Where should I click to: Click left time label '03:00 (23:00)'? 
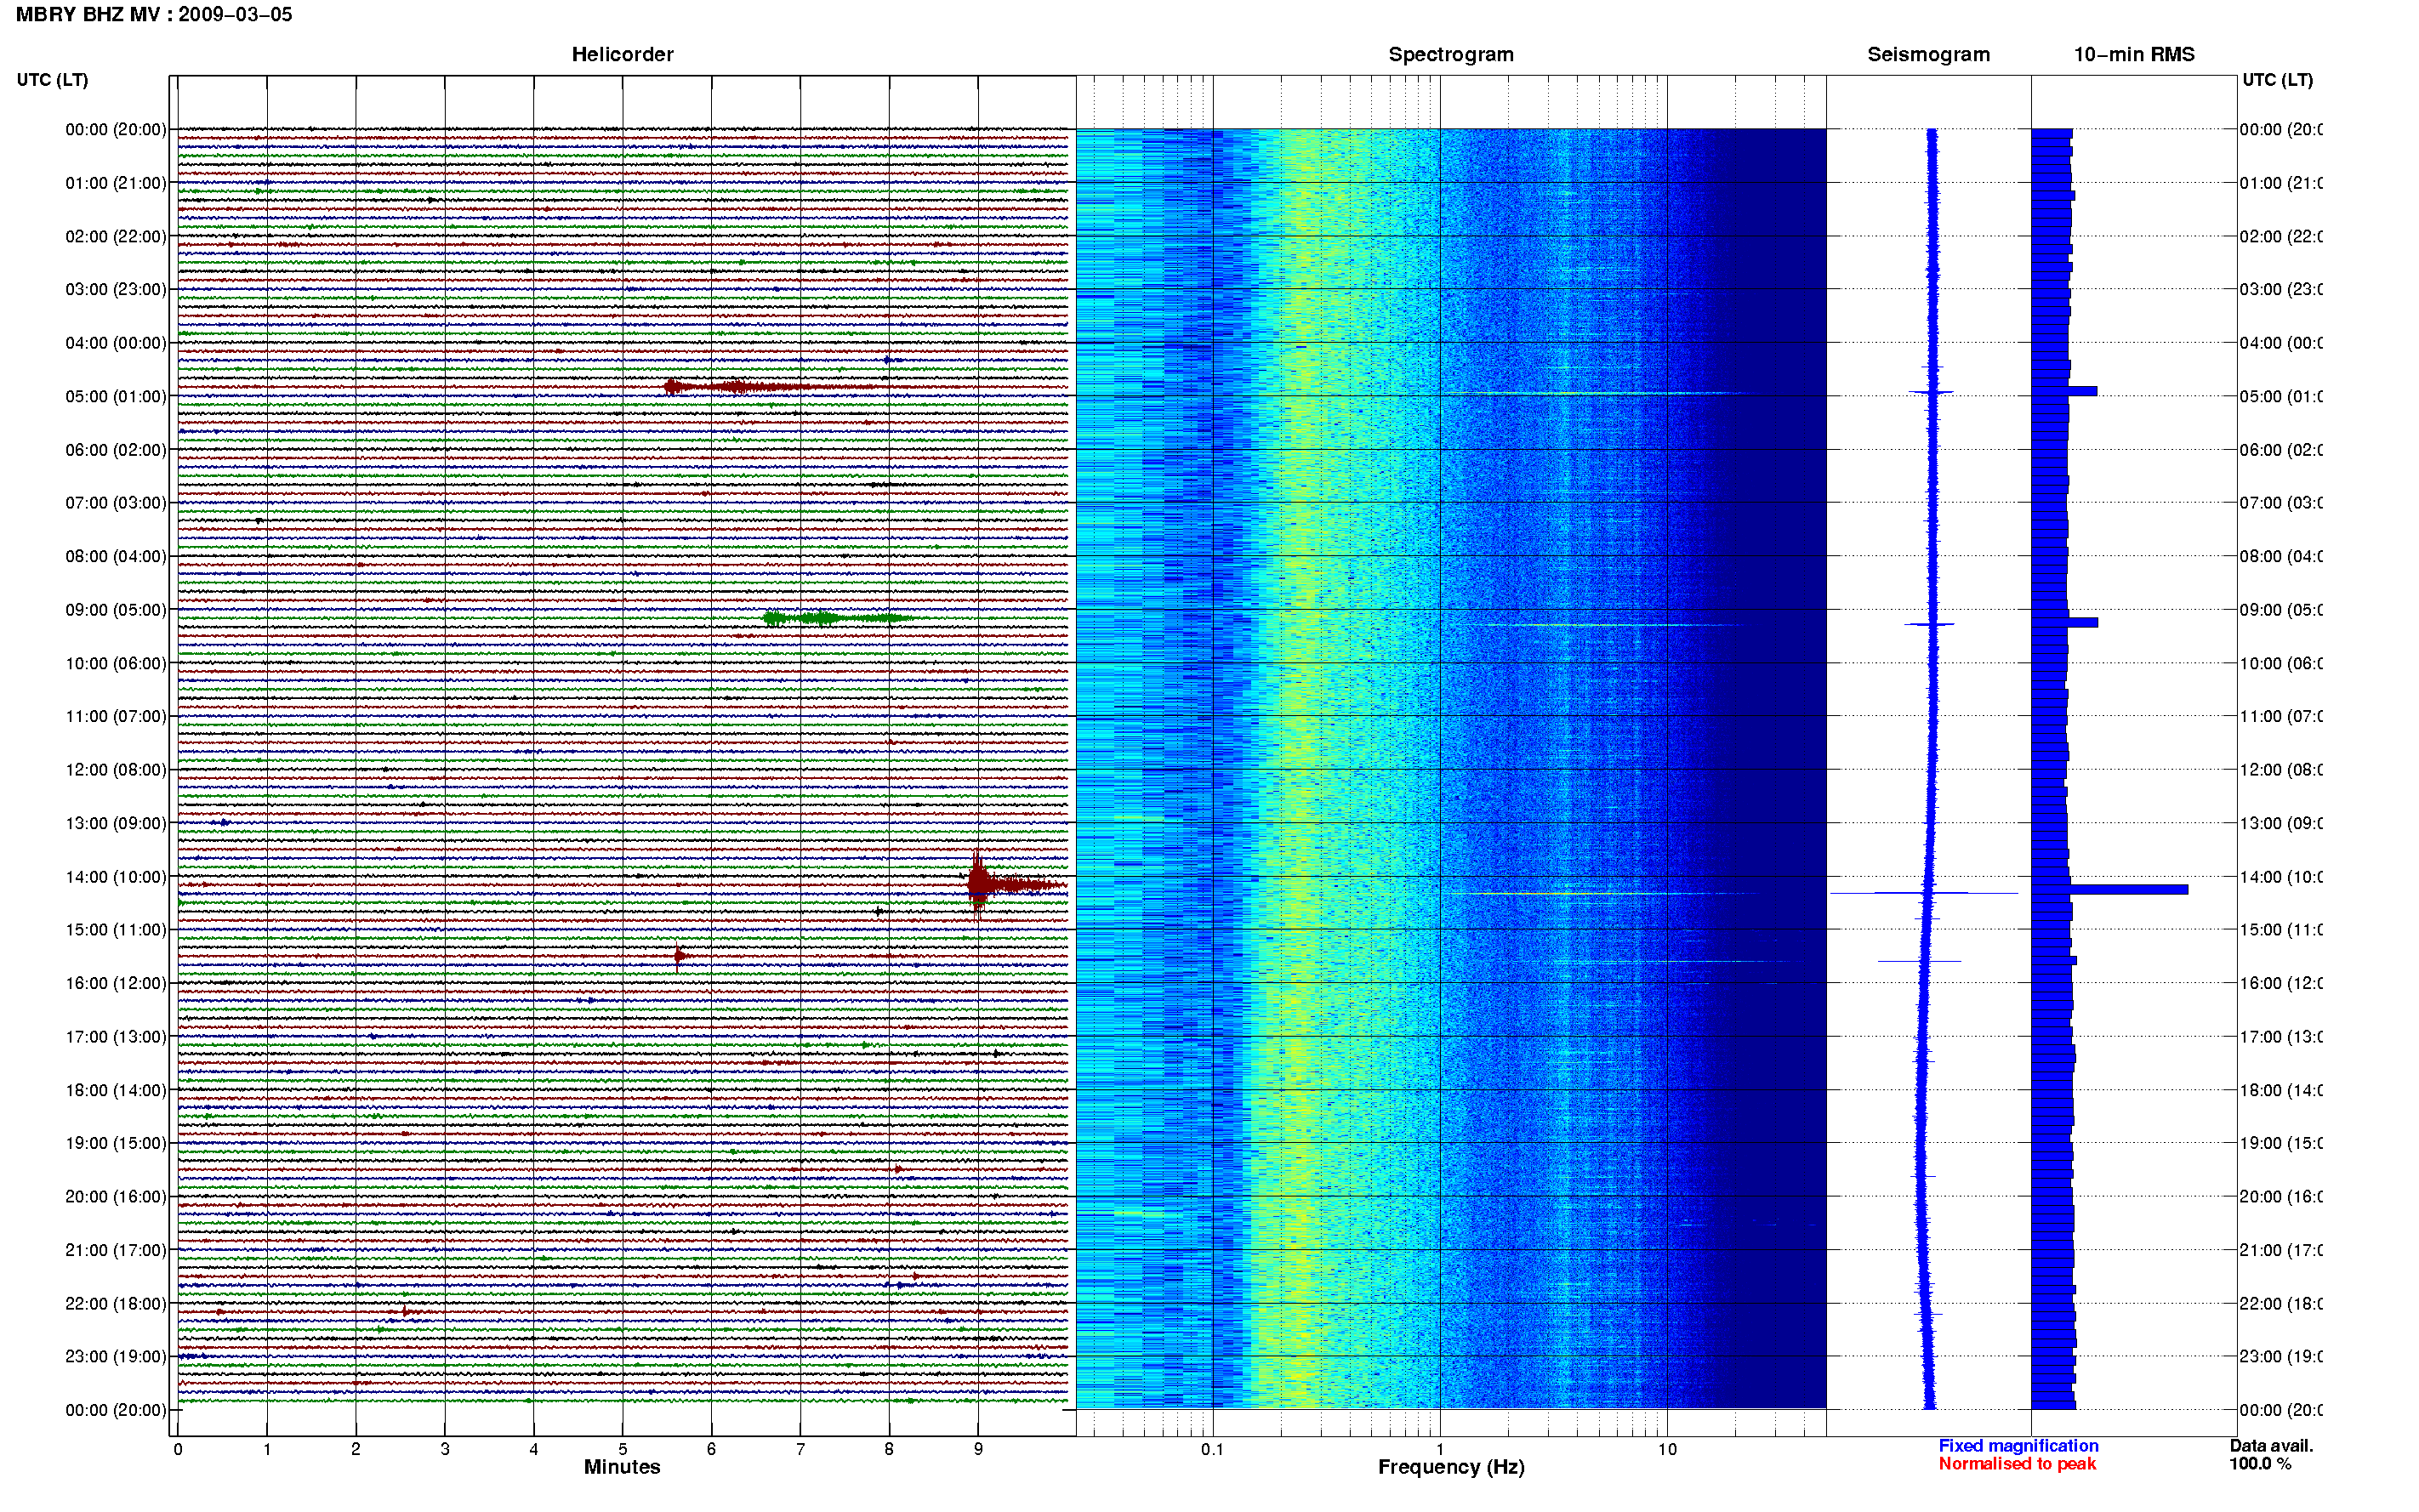coord(116,290)
